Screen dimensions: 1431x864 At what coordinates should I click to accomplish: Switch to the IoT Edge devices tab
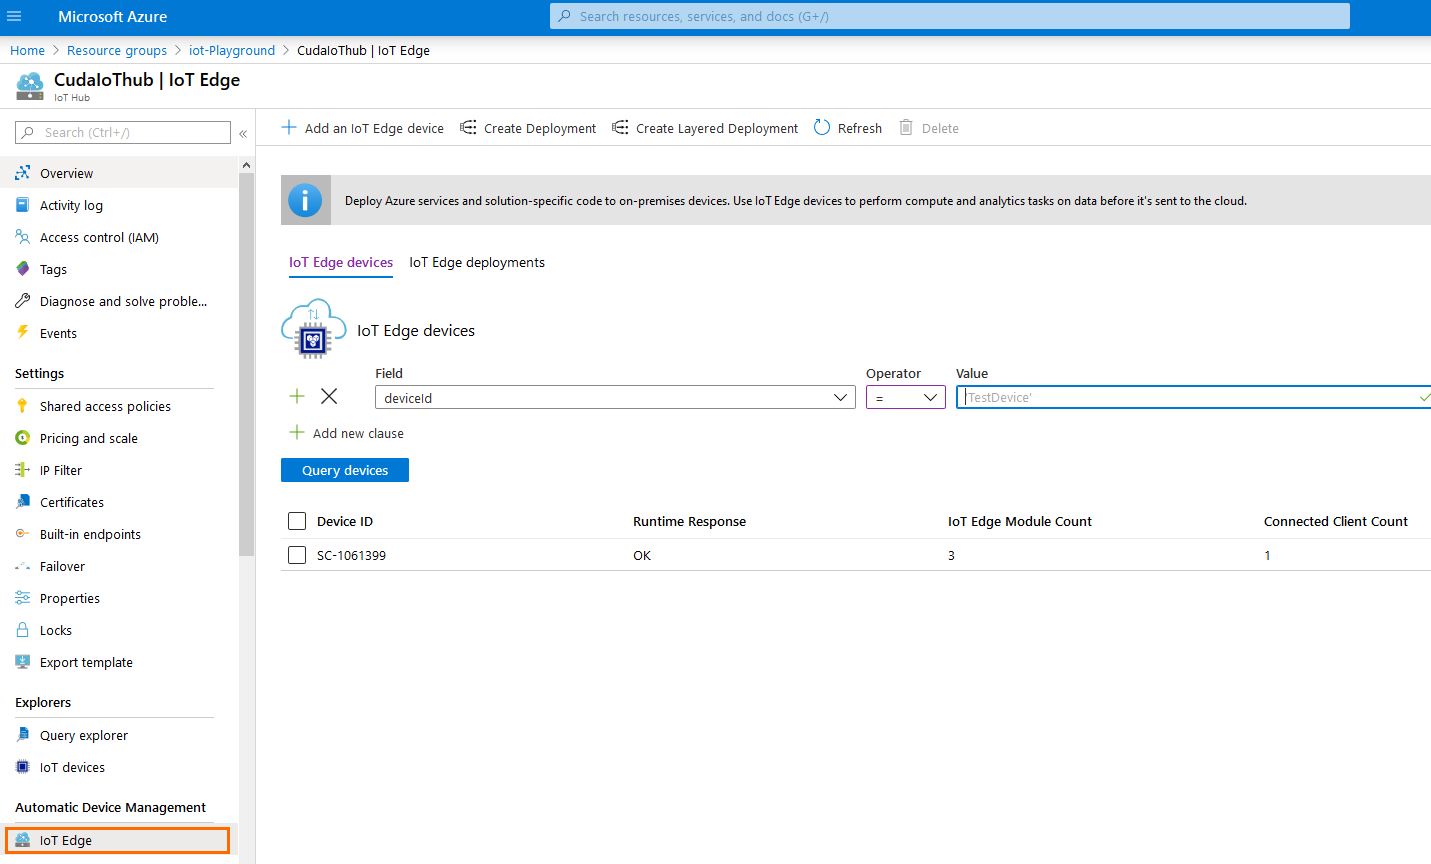(x=341, y=262)
